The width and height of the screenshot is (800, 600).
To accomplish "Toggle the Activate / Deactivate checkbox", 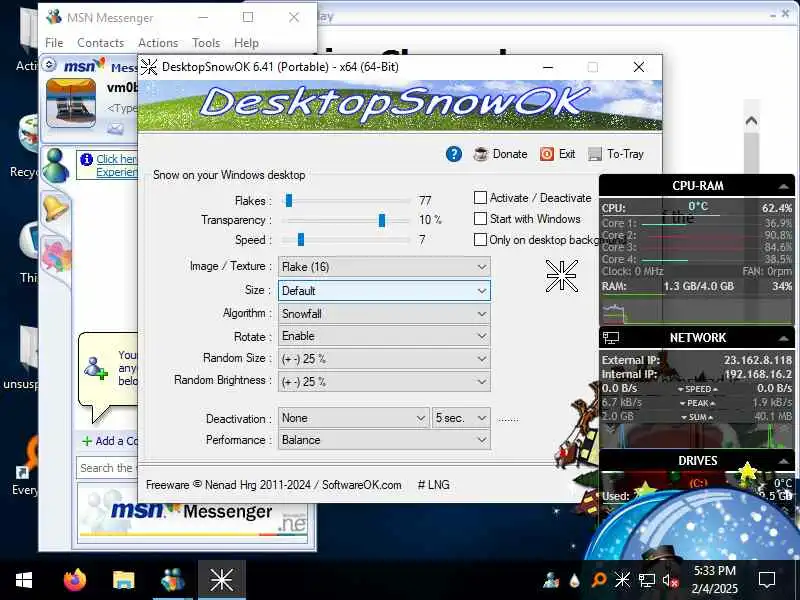I will (480, 197).
